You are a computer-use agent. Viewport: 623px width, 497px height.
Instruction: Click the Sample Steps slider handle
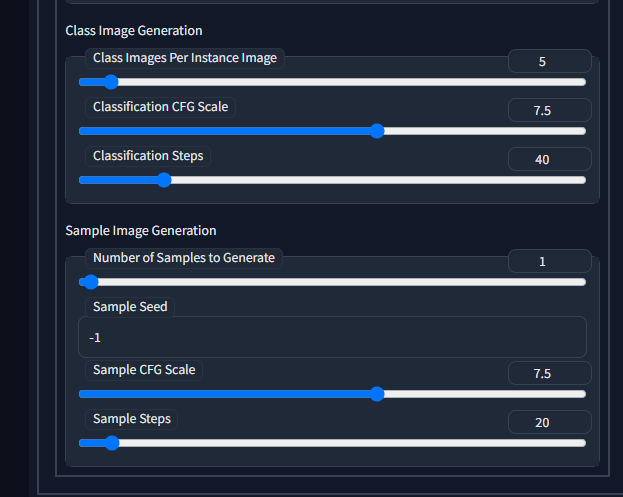(112, 443)
